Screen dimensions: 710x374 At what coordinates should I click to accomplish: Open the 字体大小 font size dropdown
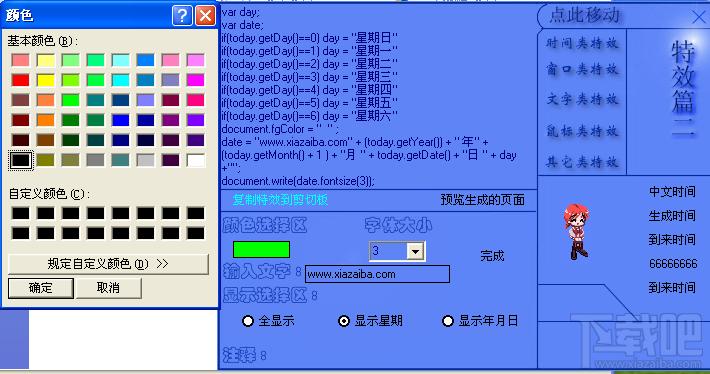click(415, 251)
